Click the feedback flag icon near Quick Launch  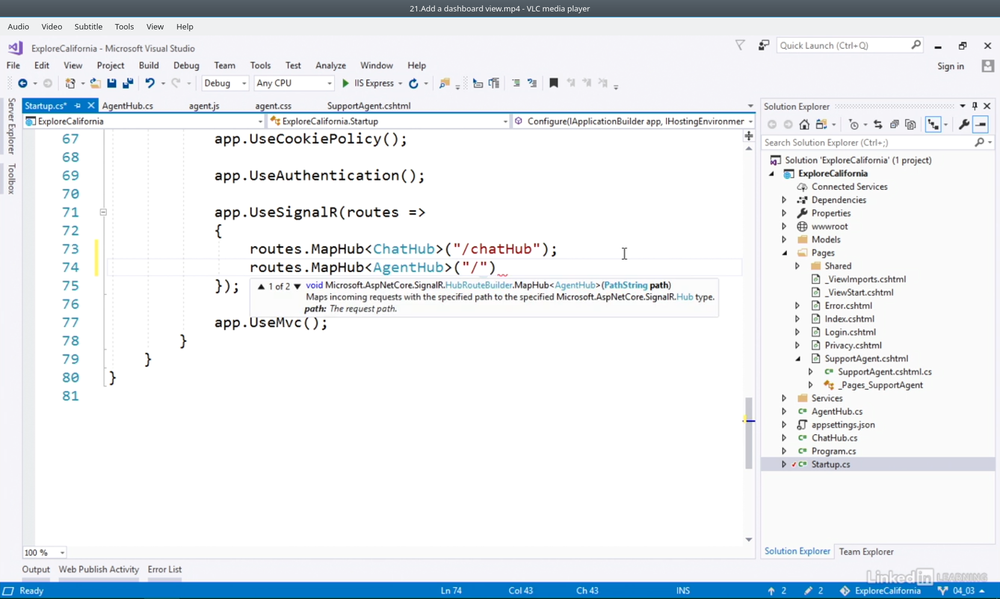(740, 45)
